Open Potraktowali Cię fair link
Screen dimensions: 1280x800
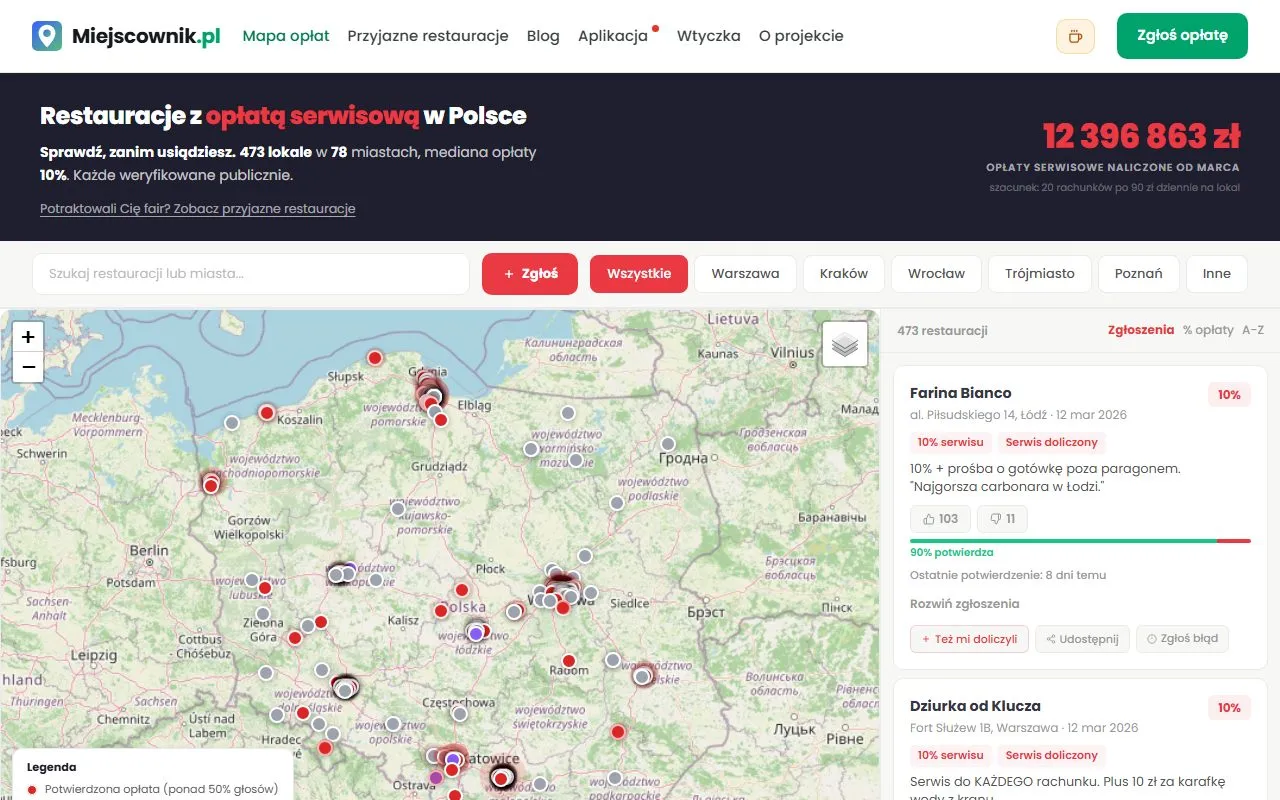pos(198,209)
